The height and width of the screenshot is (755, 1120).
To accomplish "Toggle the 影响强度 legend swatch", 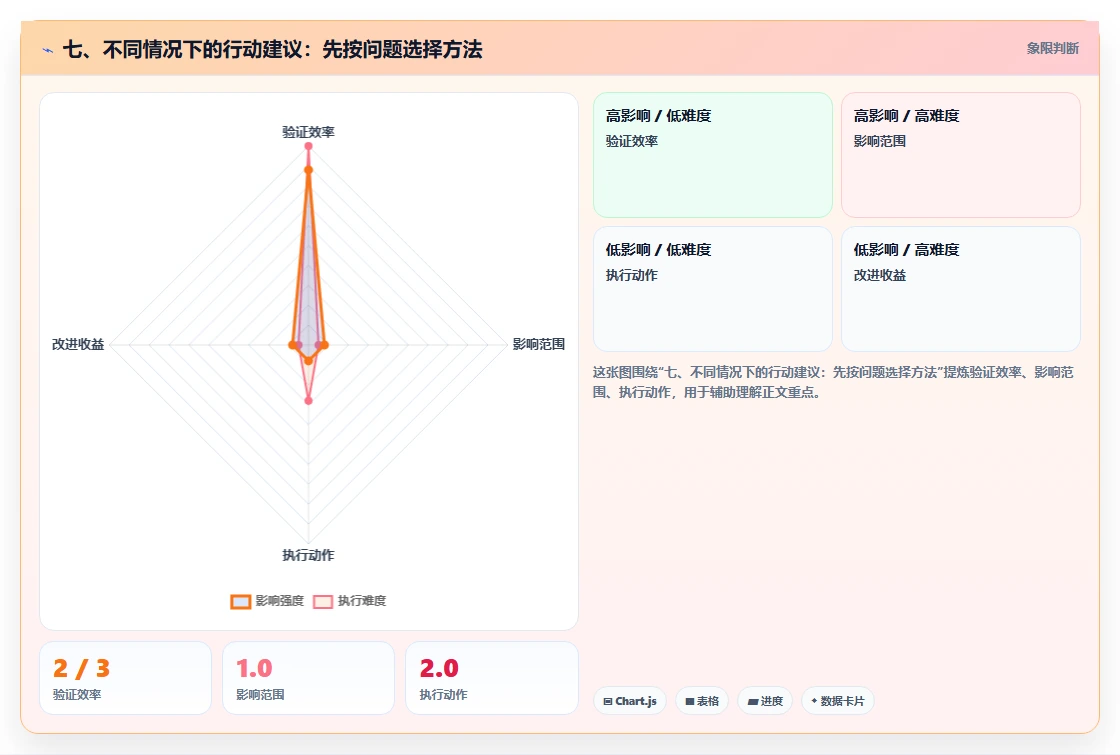I will (241, 601).
